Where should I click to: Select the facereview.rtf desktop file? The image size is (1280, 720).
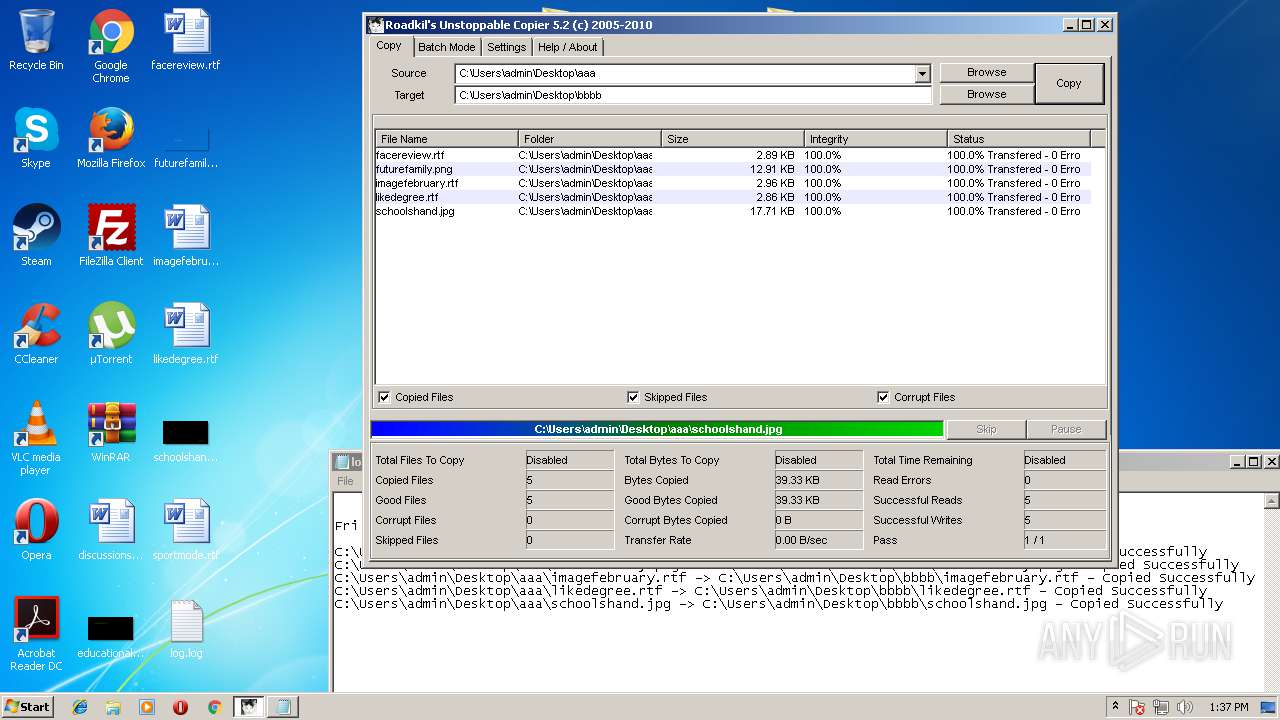tap(186, 40)
